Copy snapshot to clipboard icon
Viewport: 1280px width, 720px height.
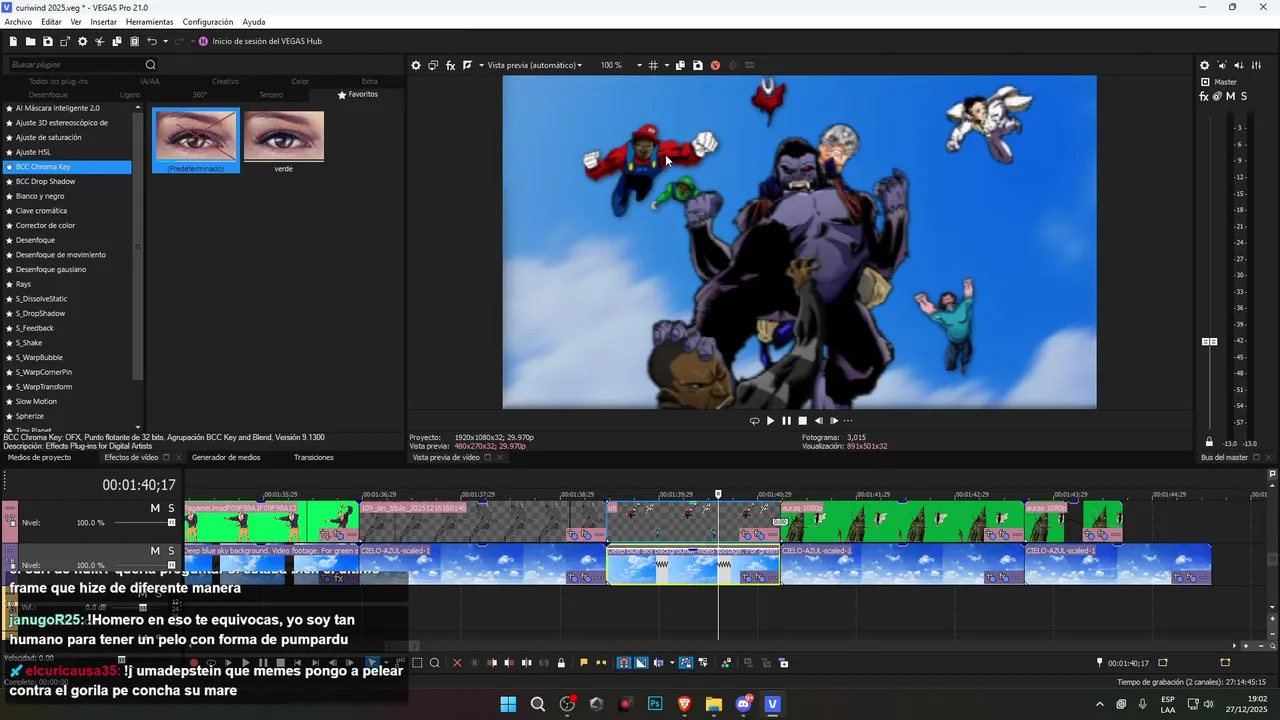point(680,65)
